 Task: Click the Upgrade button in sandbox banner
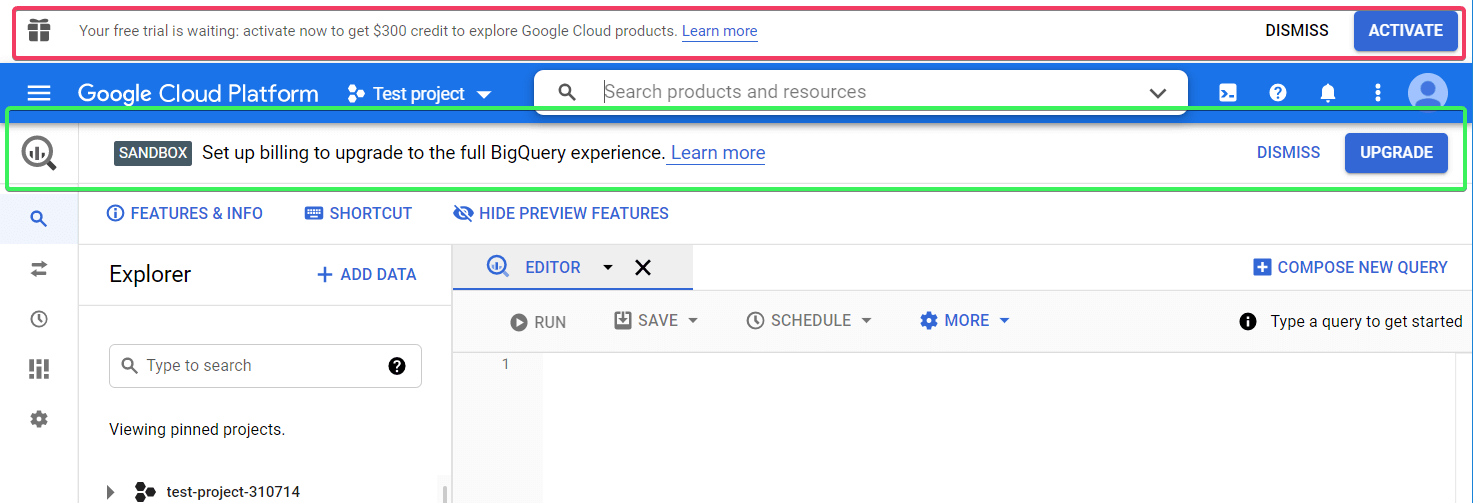point(1396,153)
